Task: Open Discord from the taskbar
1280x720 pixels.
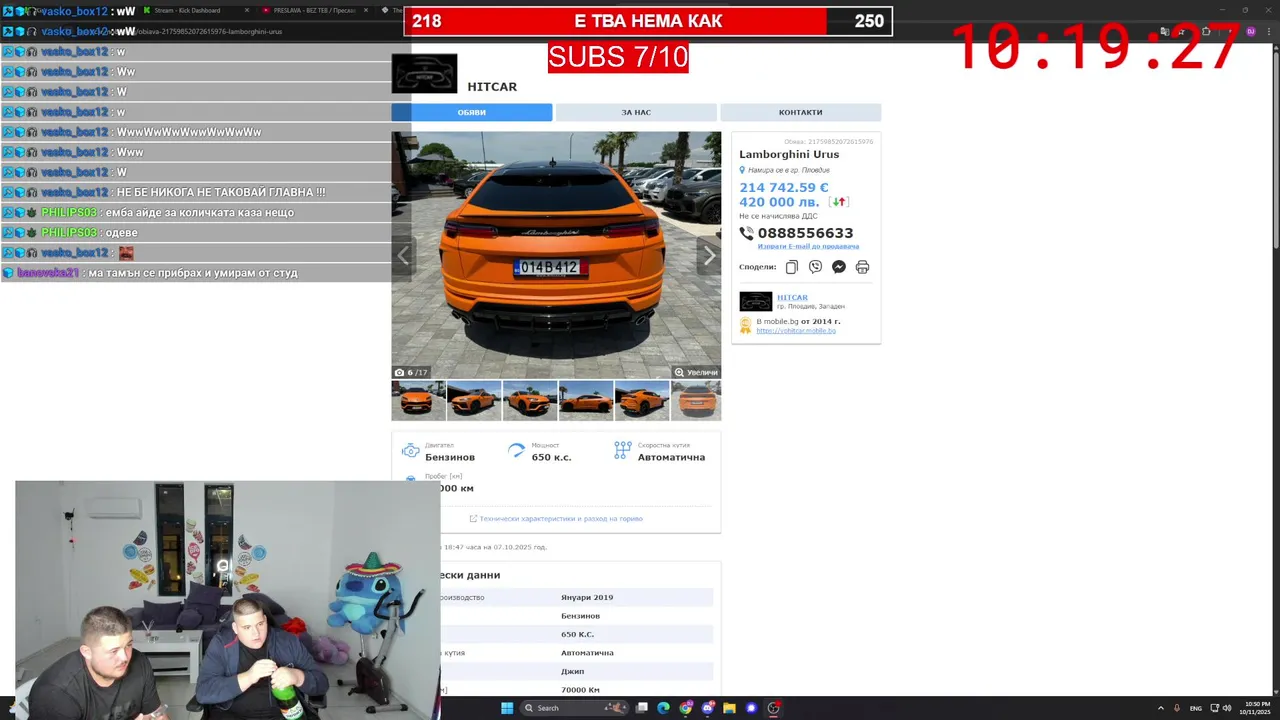Action: (x=707, y=708)
